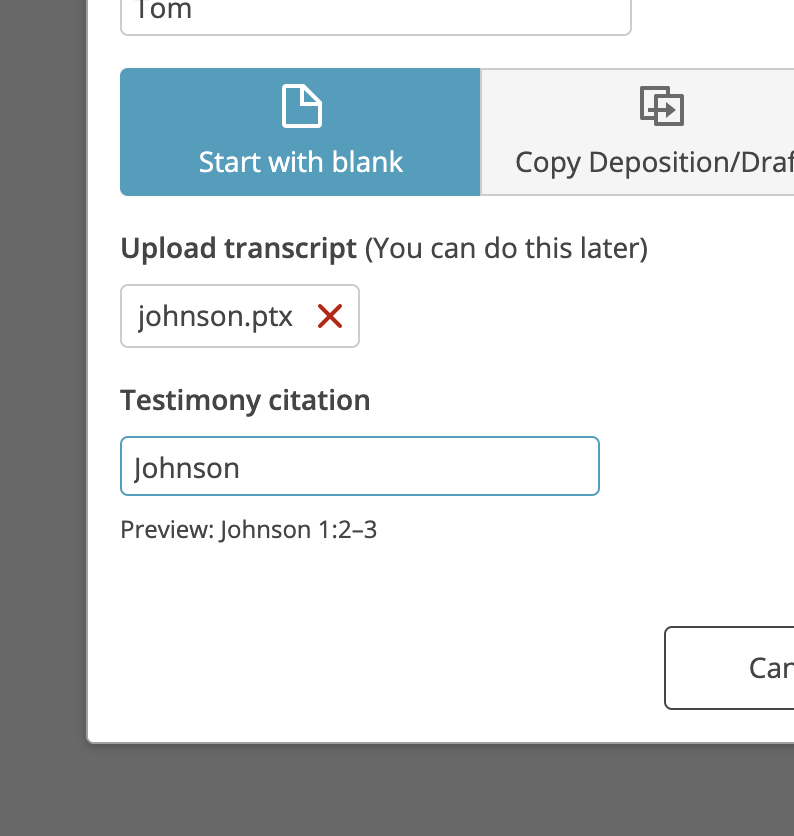Screen dimensions: 794x836
Task: Focus the Testimony citation input field
Action: [360, 466]
